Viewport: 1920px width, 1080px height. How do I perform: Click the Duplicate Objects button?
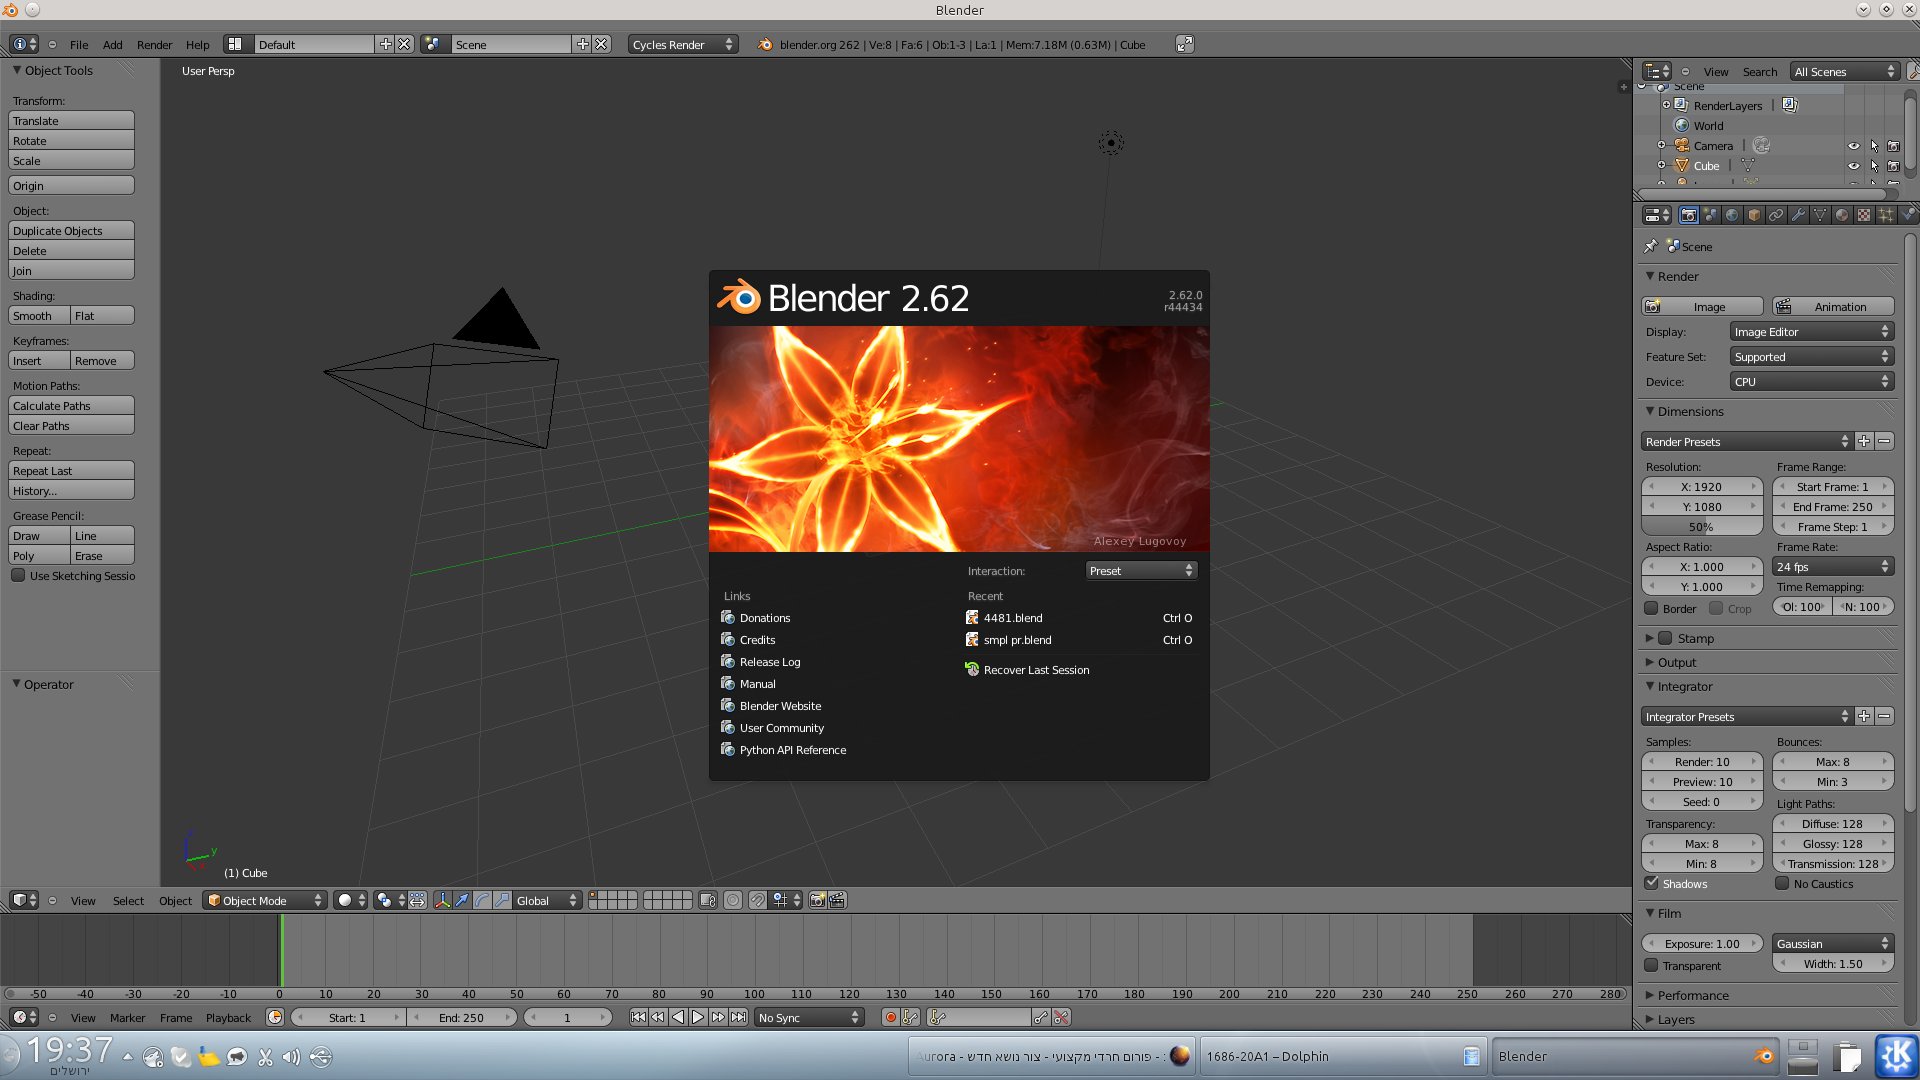pos(71,231)
